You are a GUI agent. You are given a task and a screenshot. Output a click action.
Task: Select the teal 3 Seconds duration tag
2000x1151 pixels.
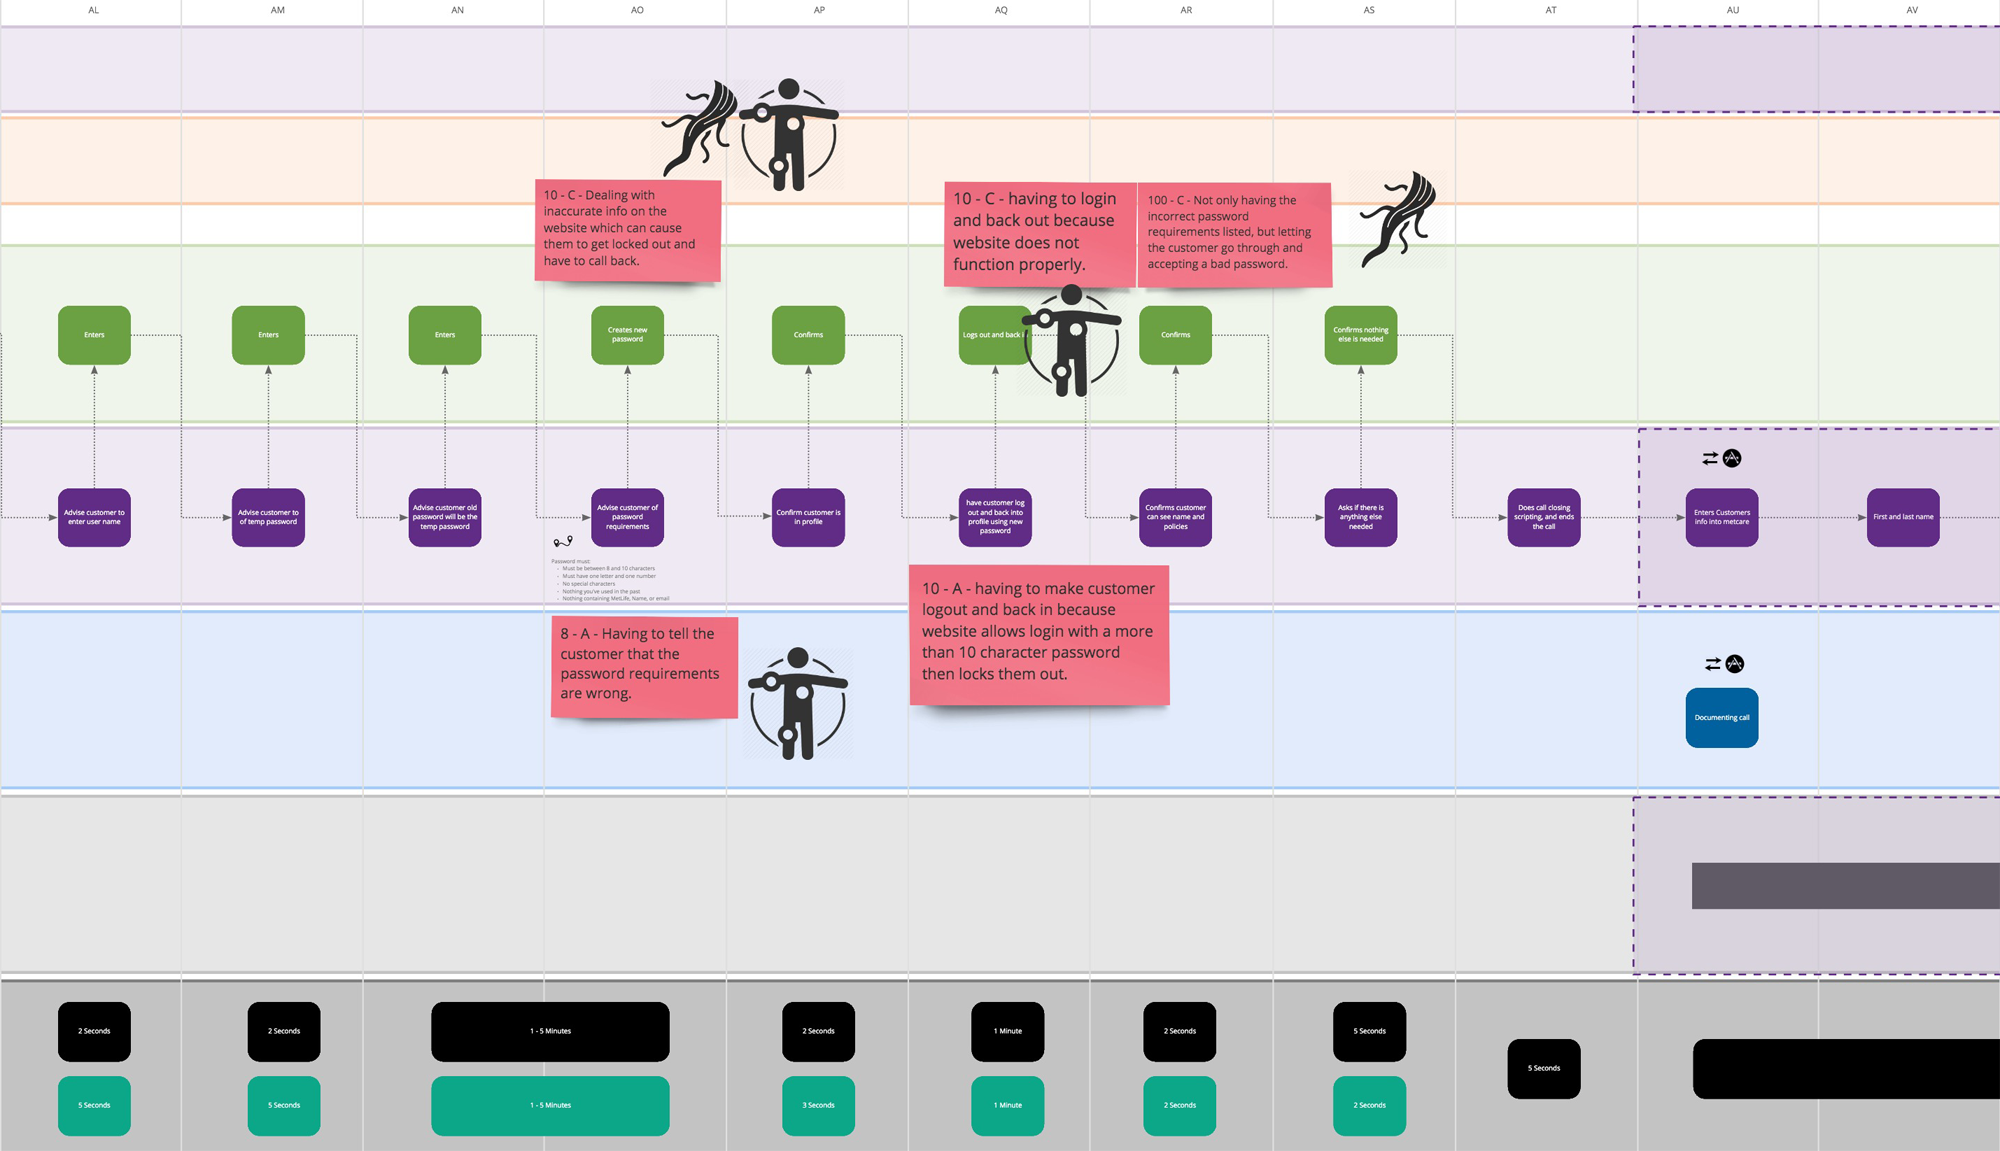point(818,1105)
